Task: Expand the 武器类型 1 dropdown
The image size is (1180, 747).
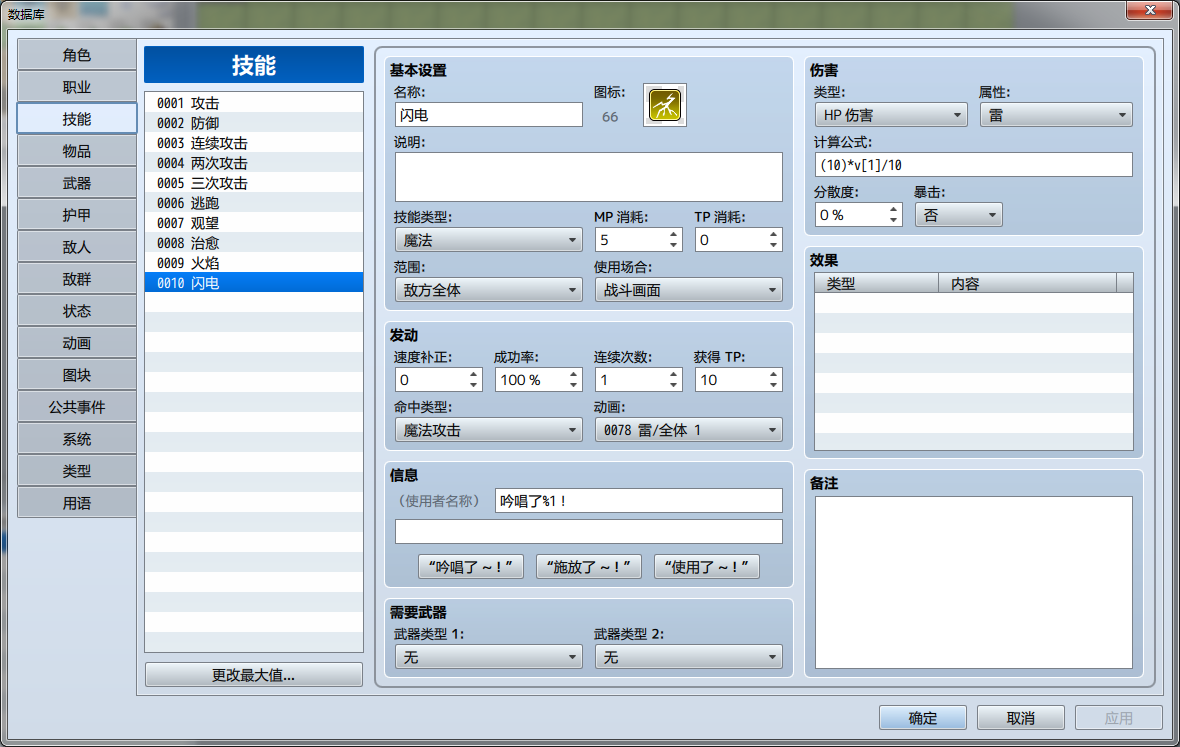Action: [x=488, y=657]
